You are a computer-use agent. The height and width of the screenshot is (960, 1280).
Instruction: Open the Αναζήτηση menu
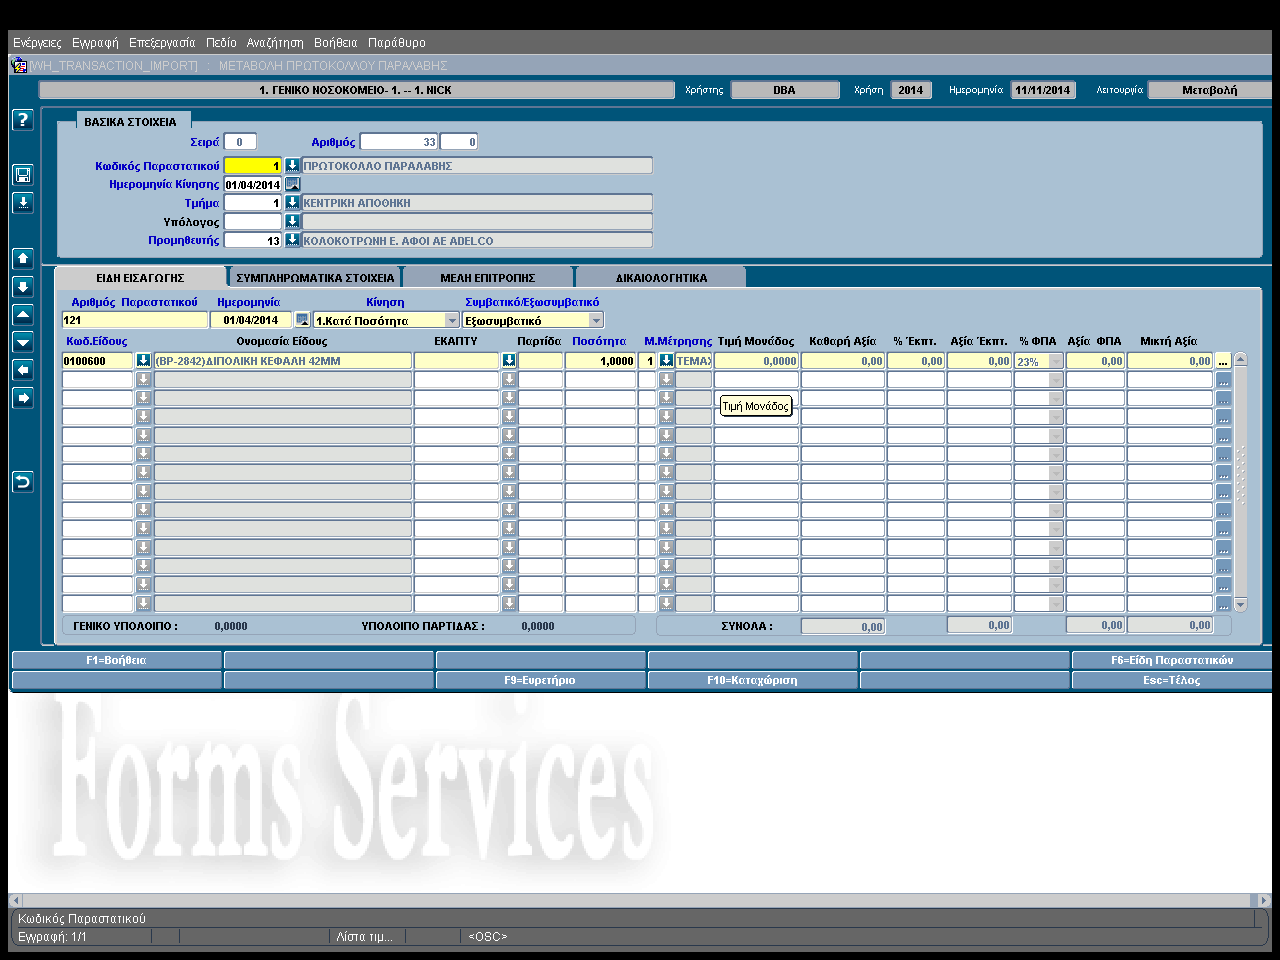click(275, 43)
